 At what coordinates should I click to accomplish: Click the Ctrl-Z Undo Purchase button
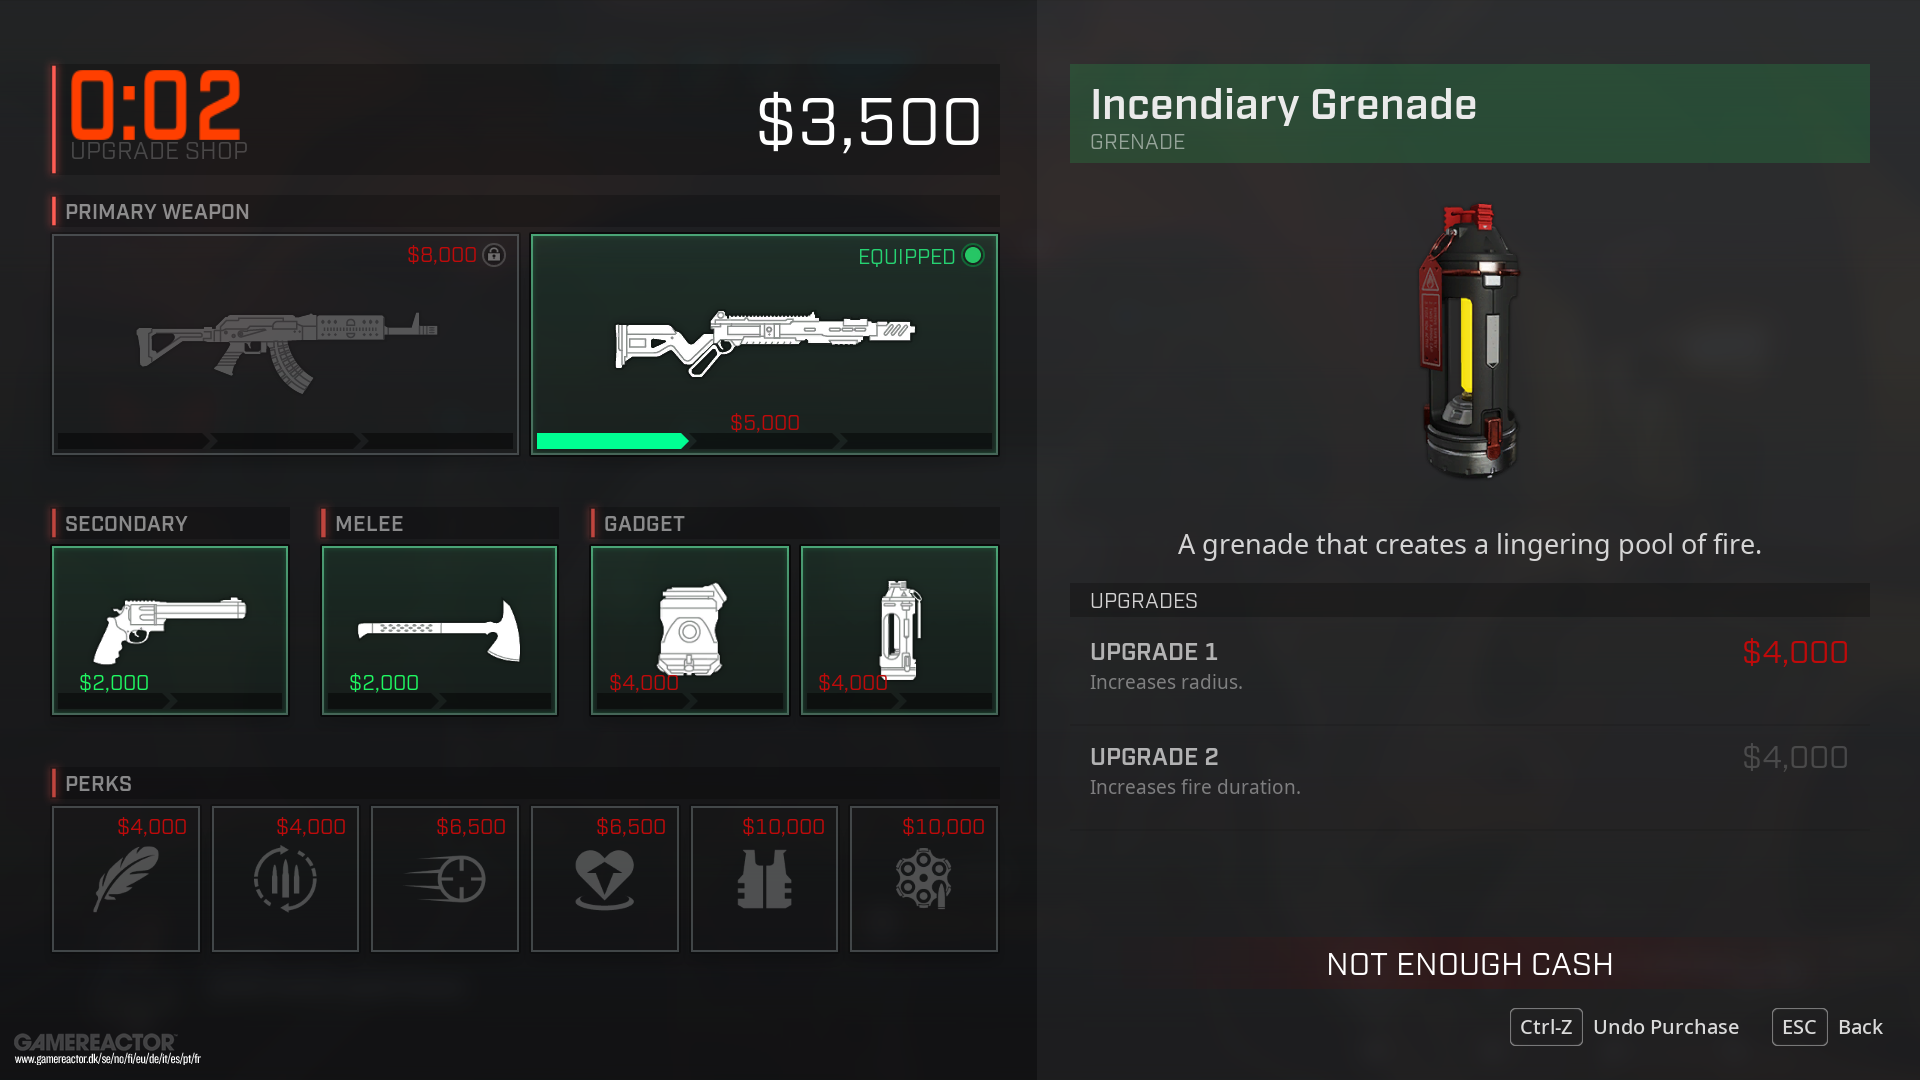pyautogui.click(x=1625, y=1027)
